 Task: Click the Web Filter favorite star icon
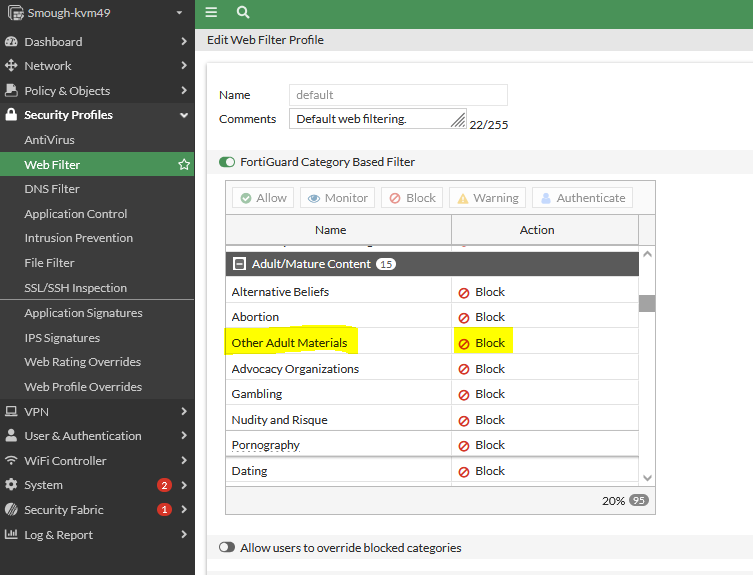point(184,164)
